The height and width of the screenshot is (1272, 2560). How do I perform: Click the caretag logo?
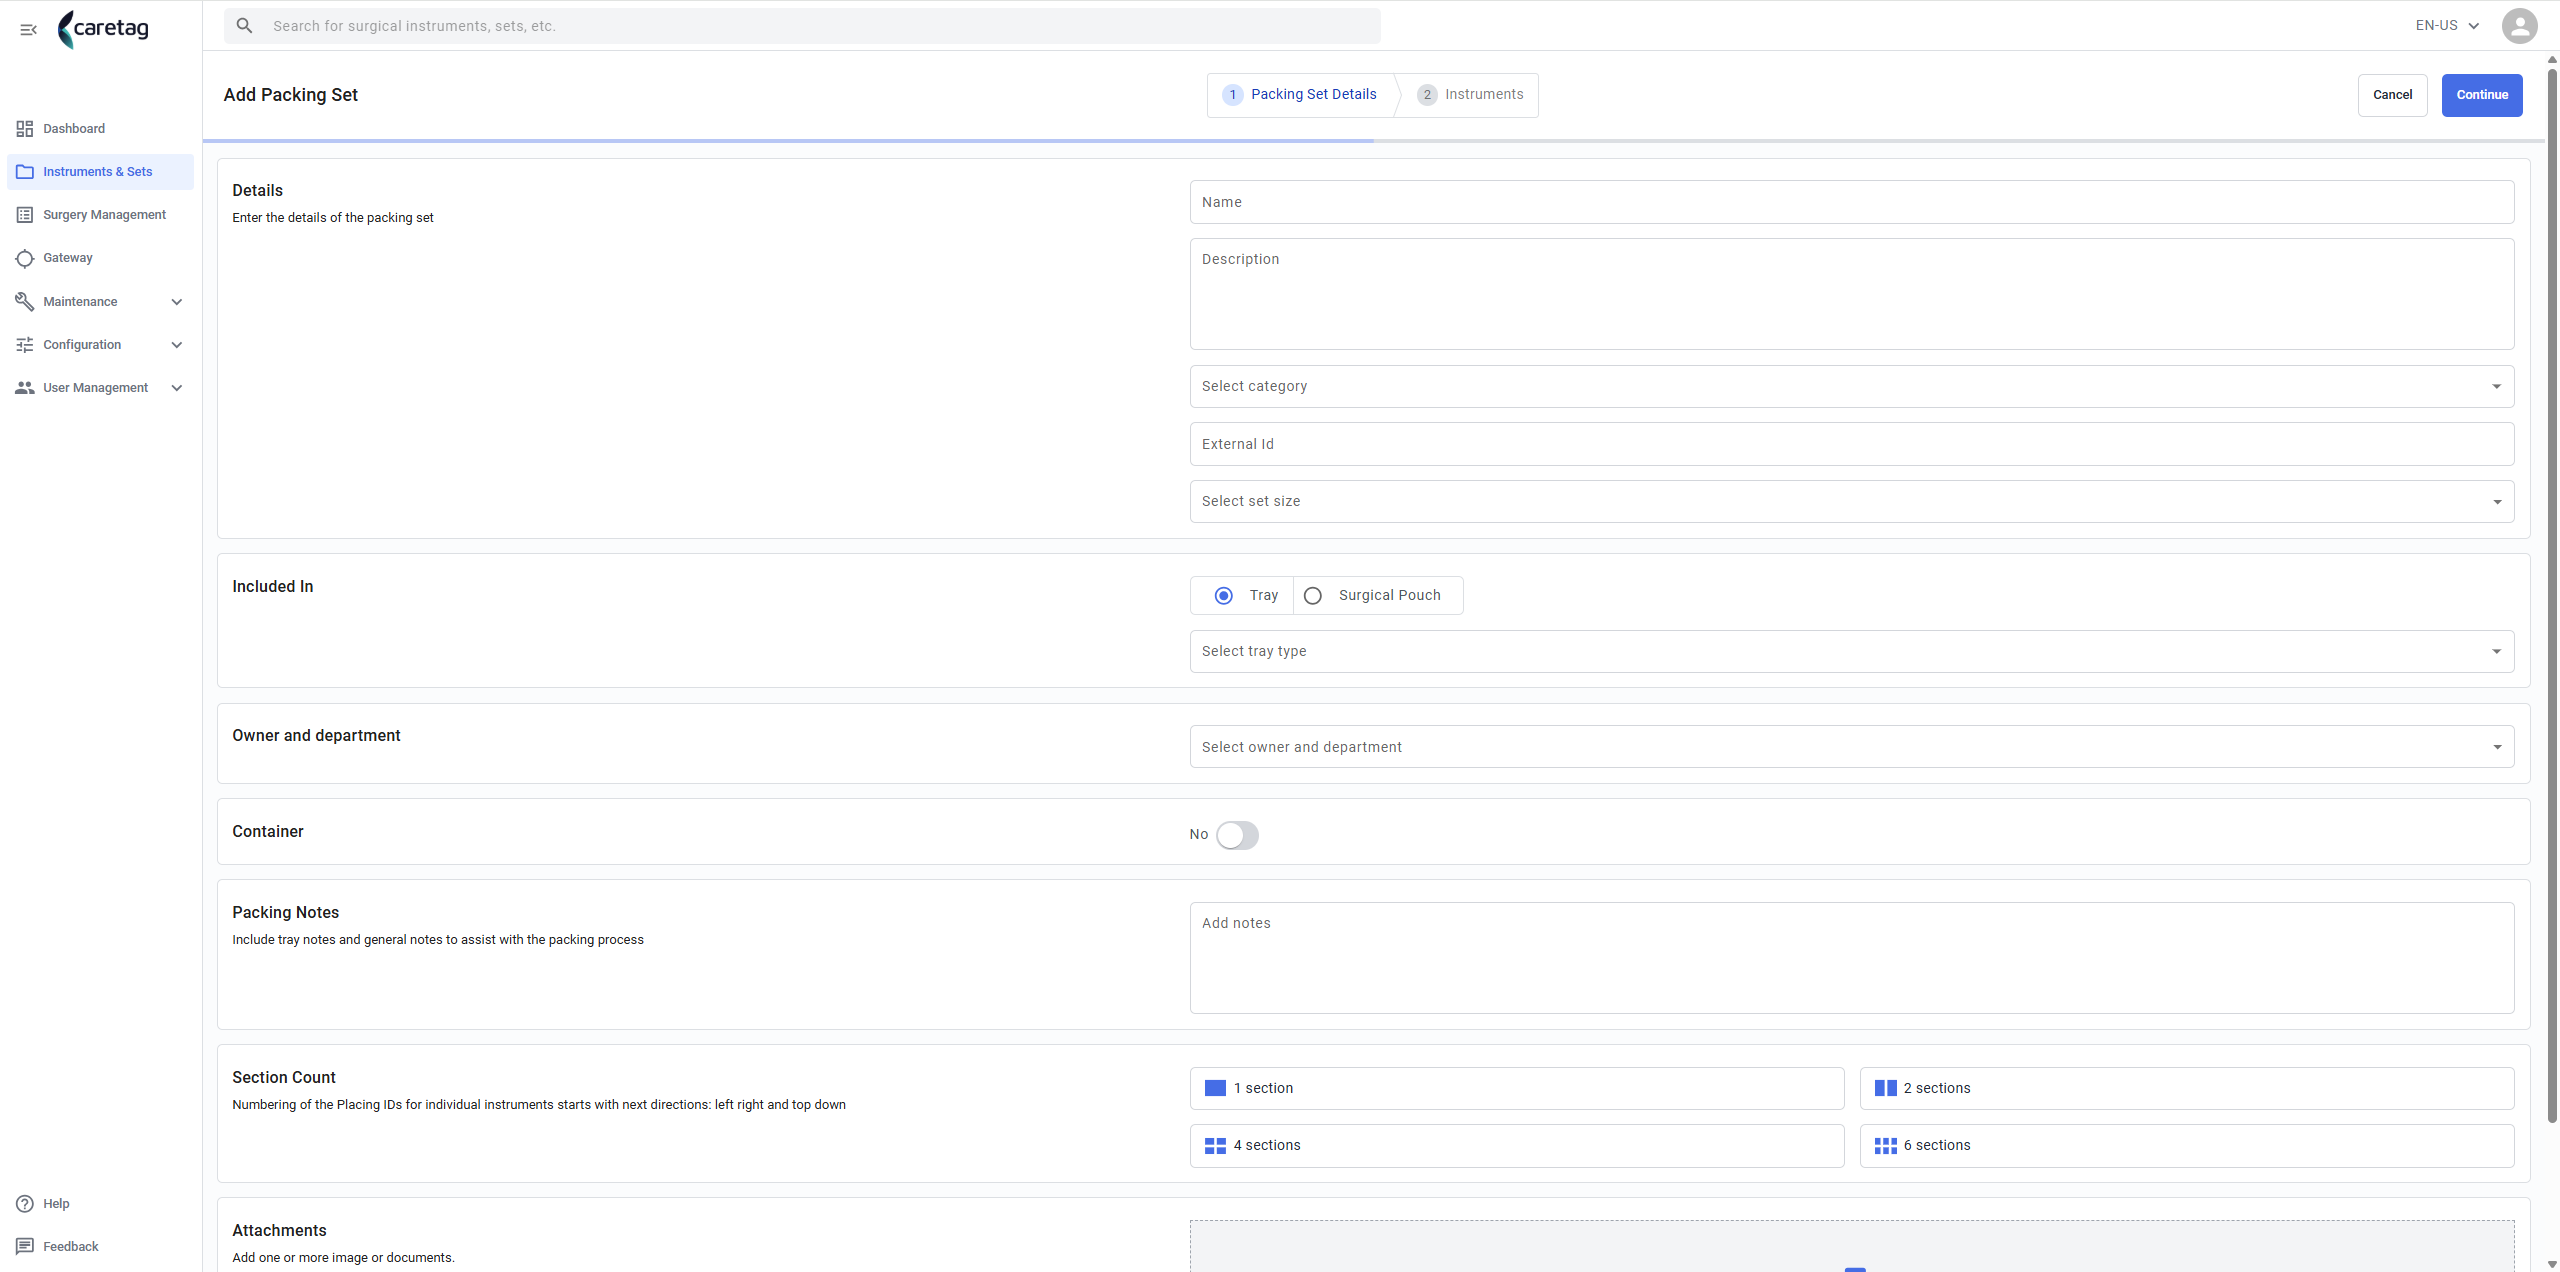tap(104, 29)
